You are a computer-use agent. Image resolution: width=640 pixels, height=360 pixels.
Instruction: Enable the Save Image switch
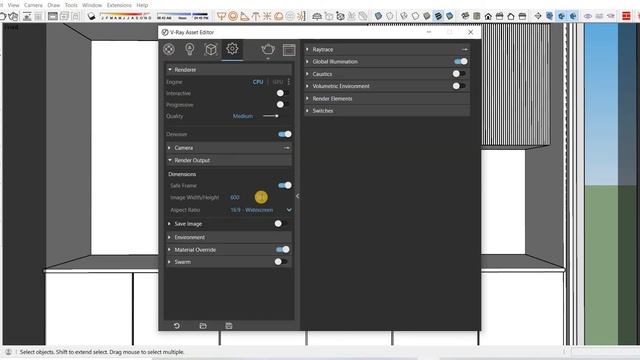point(280,224)
